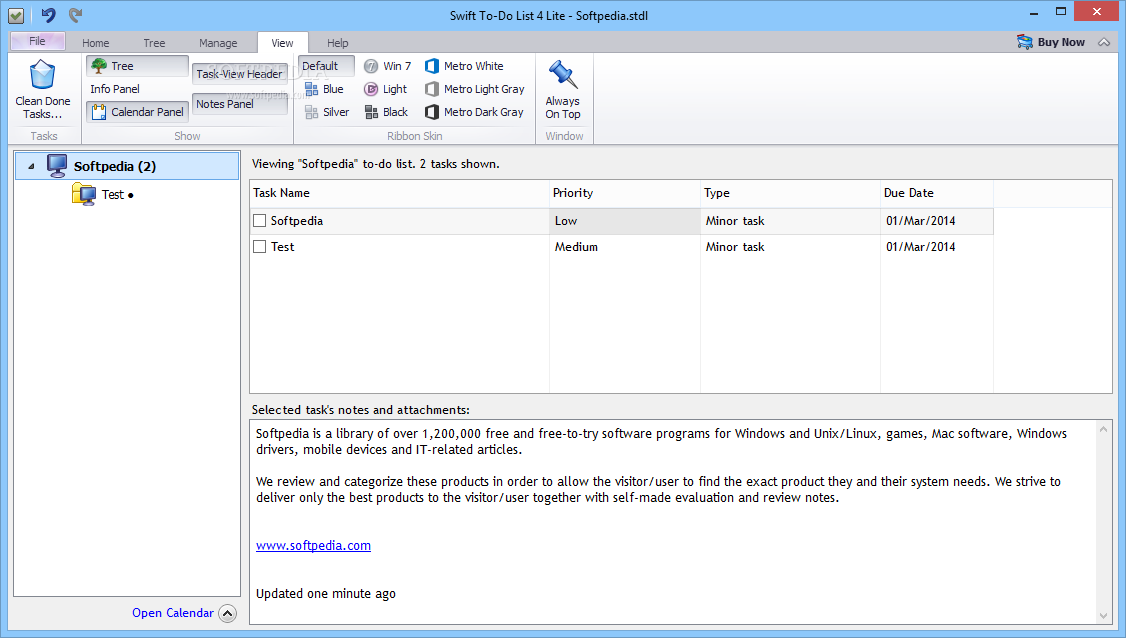
Task: Toggle the Task-View Header option
Action: [x=239, y=74]
